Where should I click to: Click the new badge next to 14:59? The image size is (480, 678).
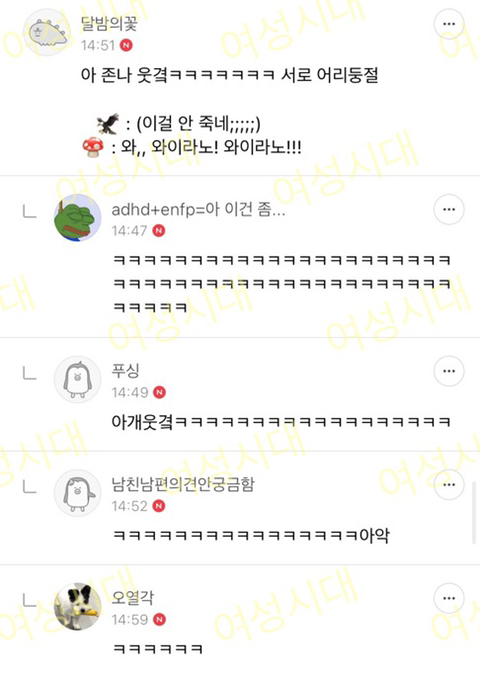(160, 620)
